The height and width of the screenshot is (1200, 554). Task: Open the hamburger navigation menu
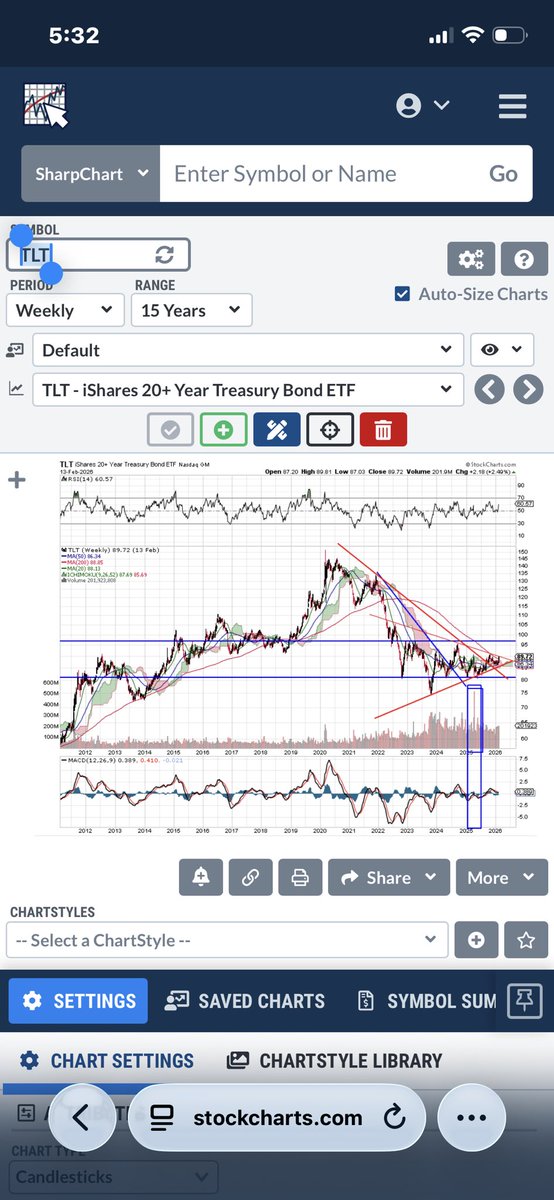[512, 106]
